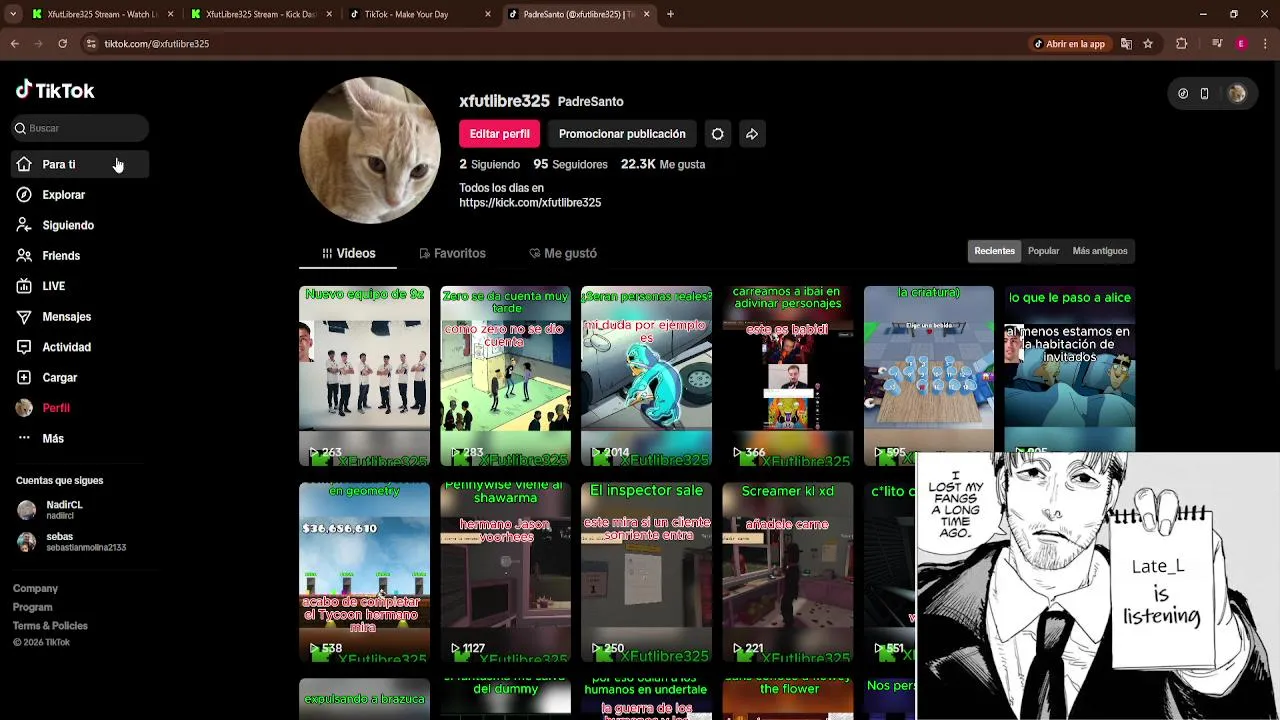The image size is (1280, 720).
Task: Open the Nuevo equipo de 9z video
Action: tap(364, 376)
